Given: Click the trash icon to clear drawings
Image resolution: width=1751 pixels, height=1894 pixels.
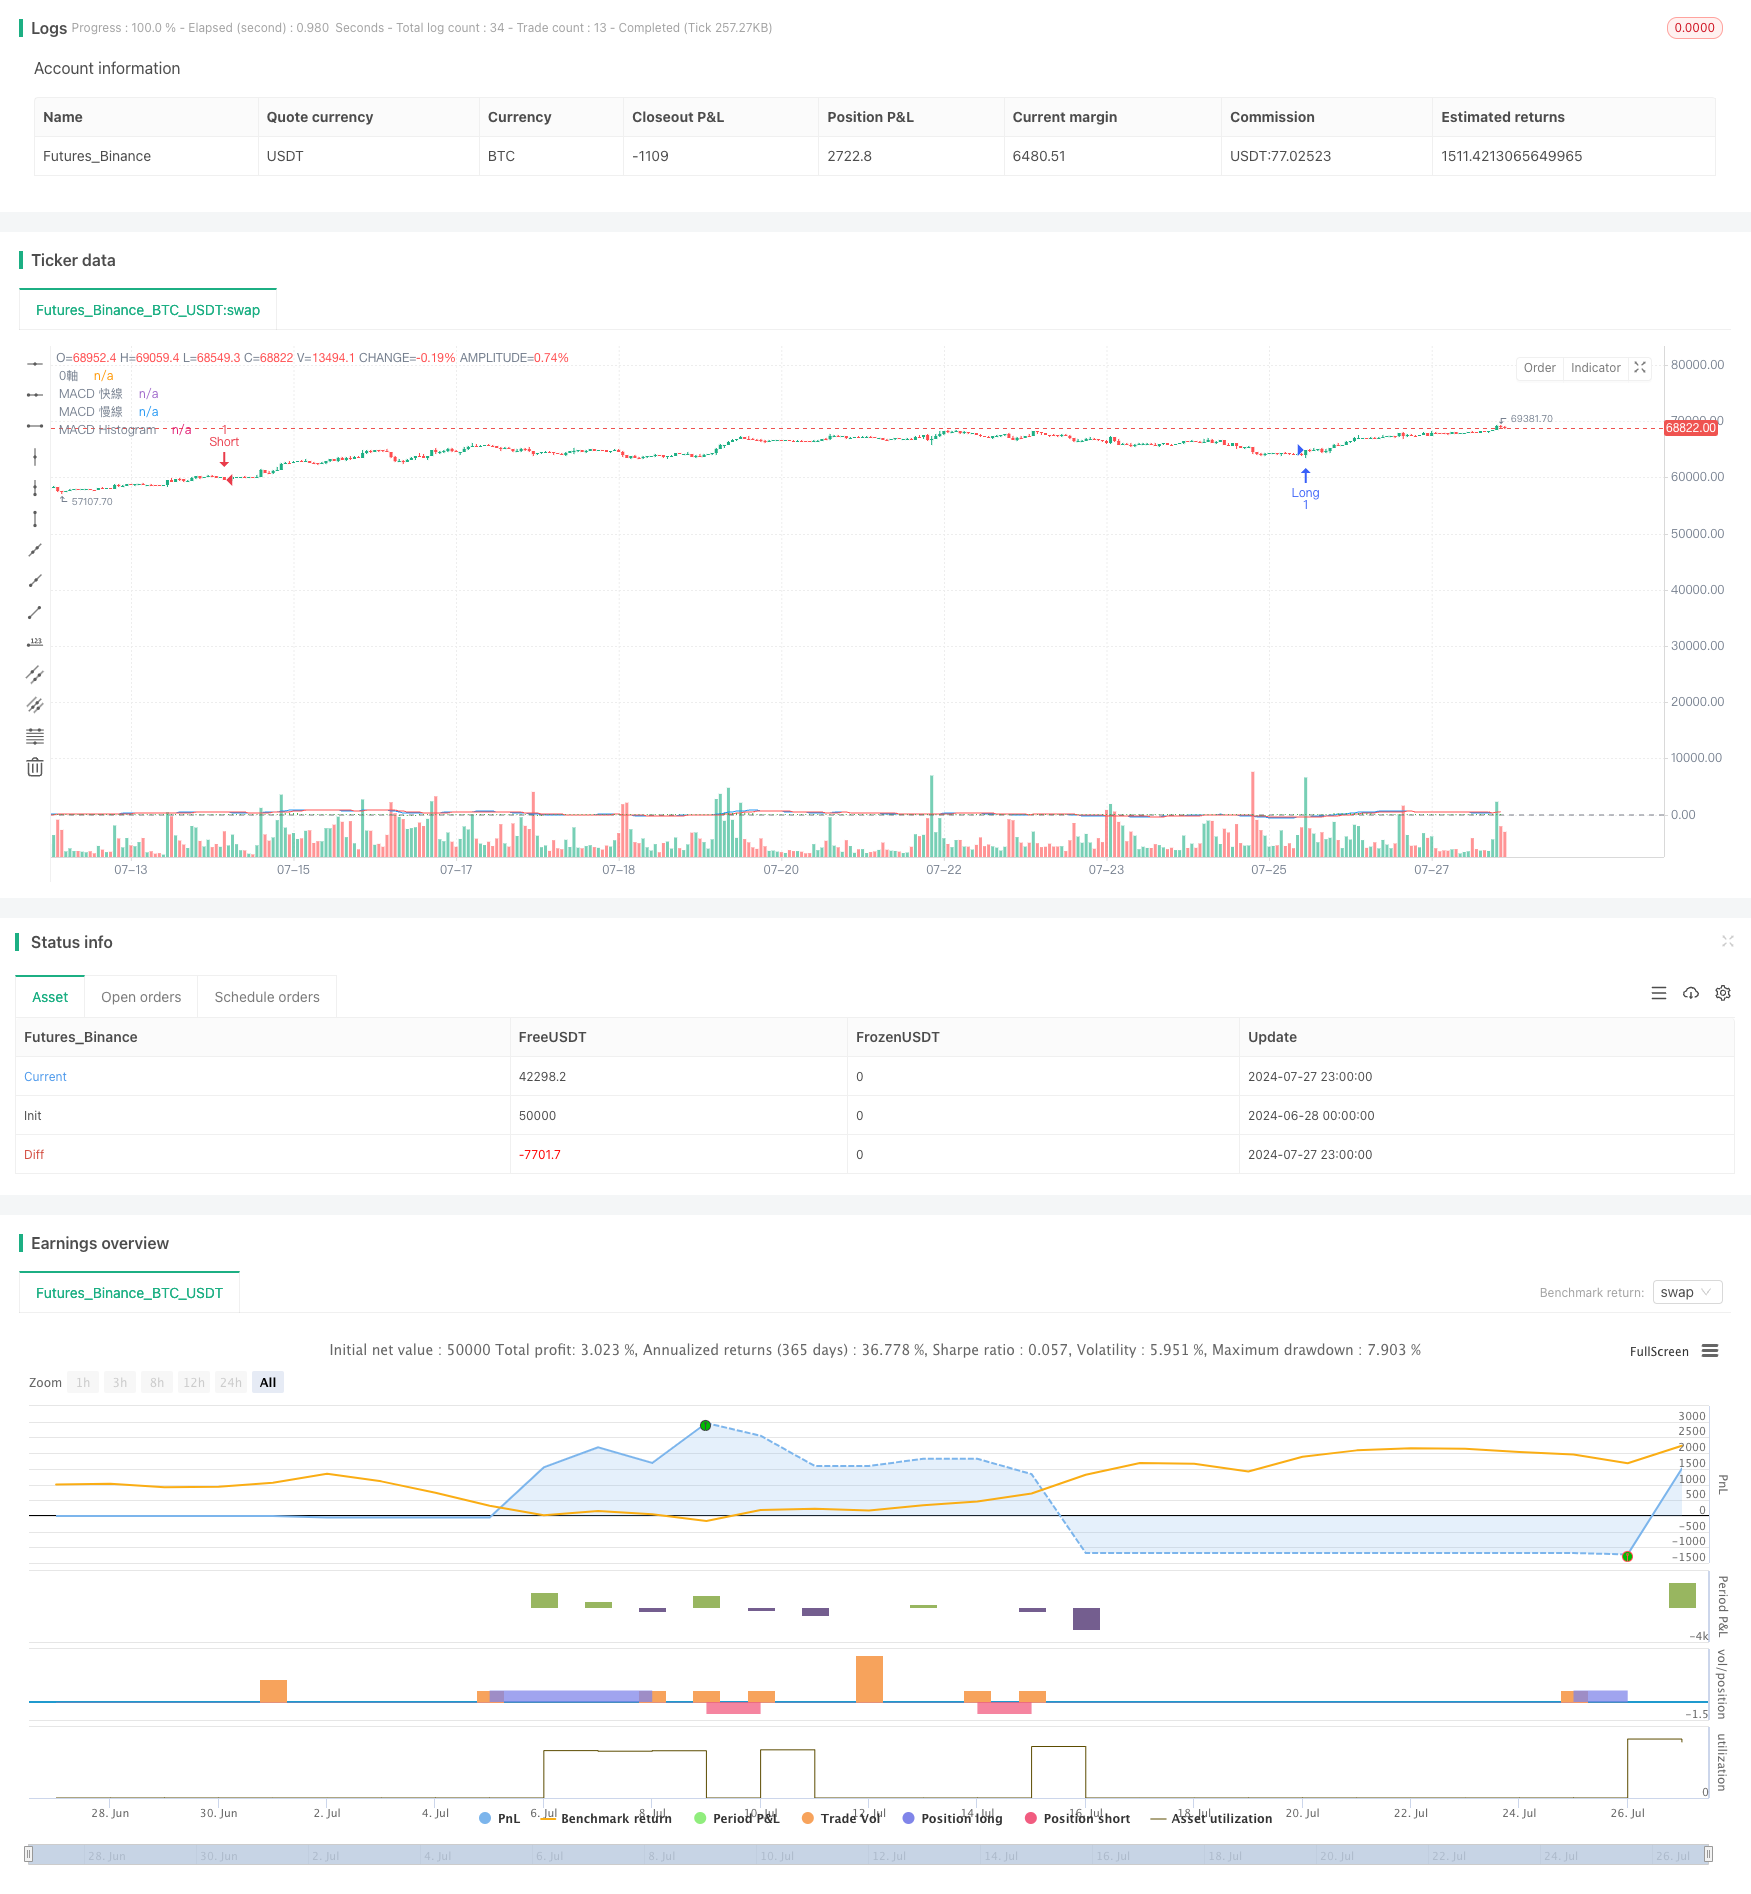Looking at the screenshot, I should pyautogui.click(x=35, y=767).
